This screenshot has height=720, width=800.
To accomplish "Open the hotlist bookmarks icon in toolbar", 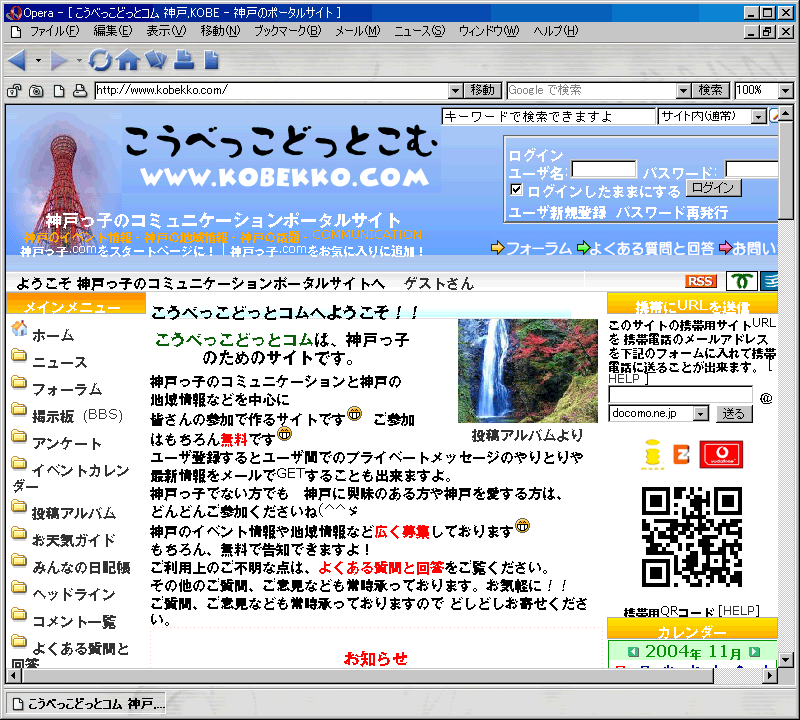I will 156,60.
